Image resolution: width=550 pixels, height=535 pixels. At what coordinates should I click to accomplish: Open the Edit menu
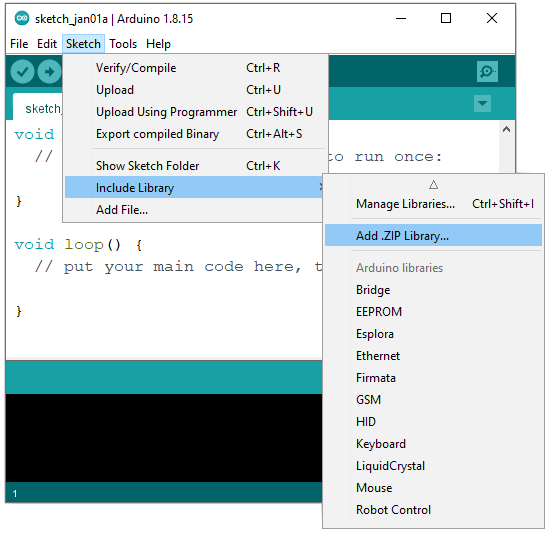(47, 44)
